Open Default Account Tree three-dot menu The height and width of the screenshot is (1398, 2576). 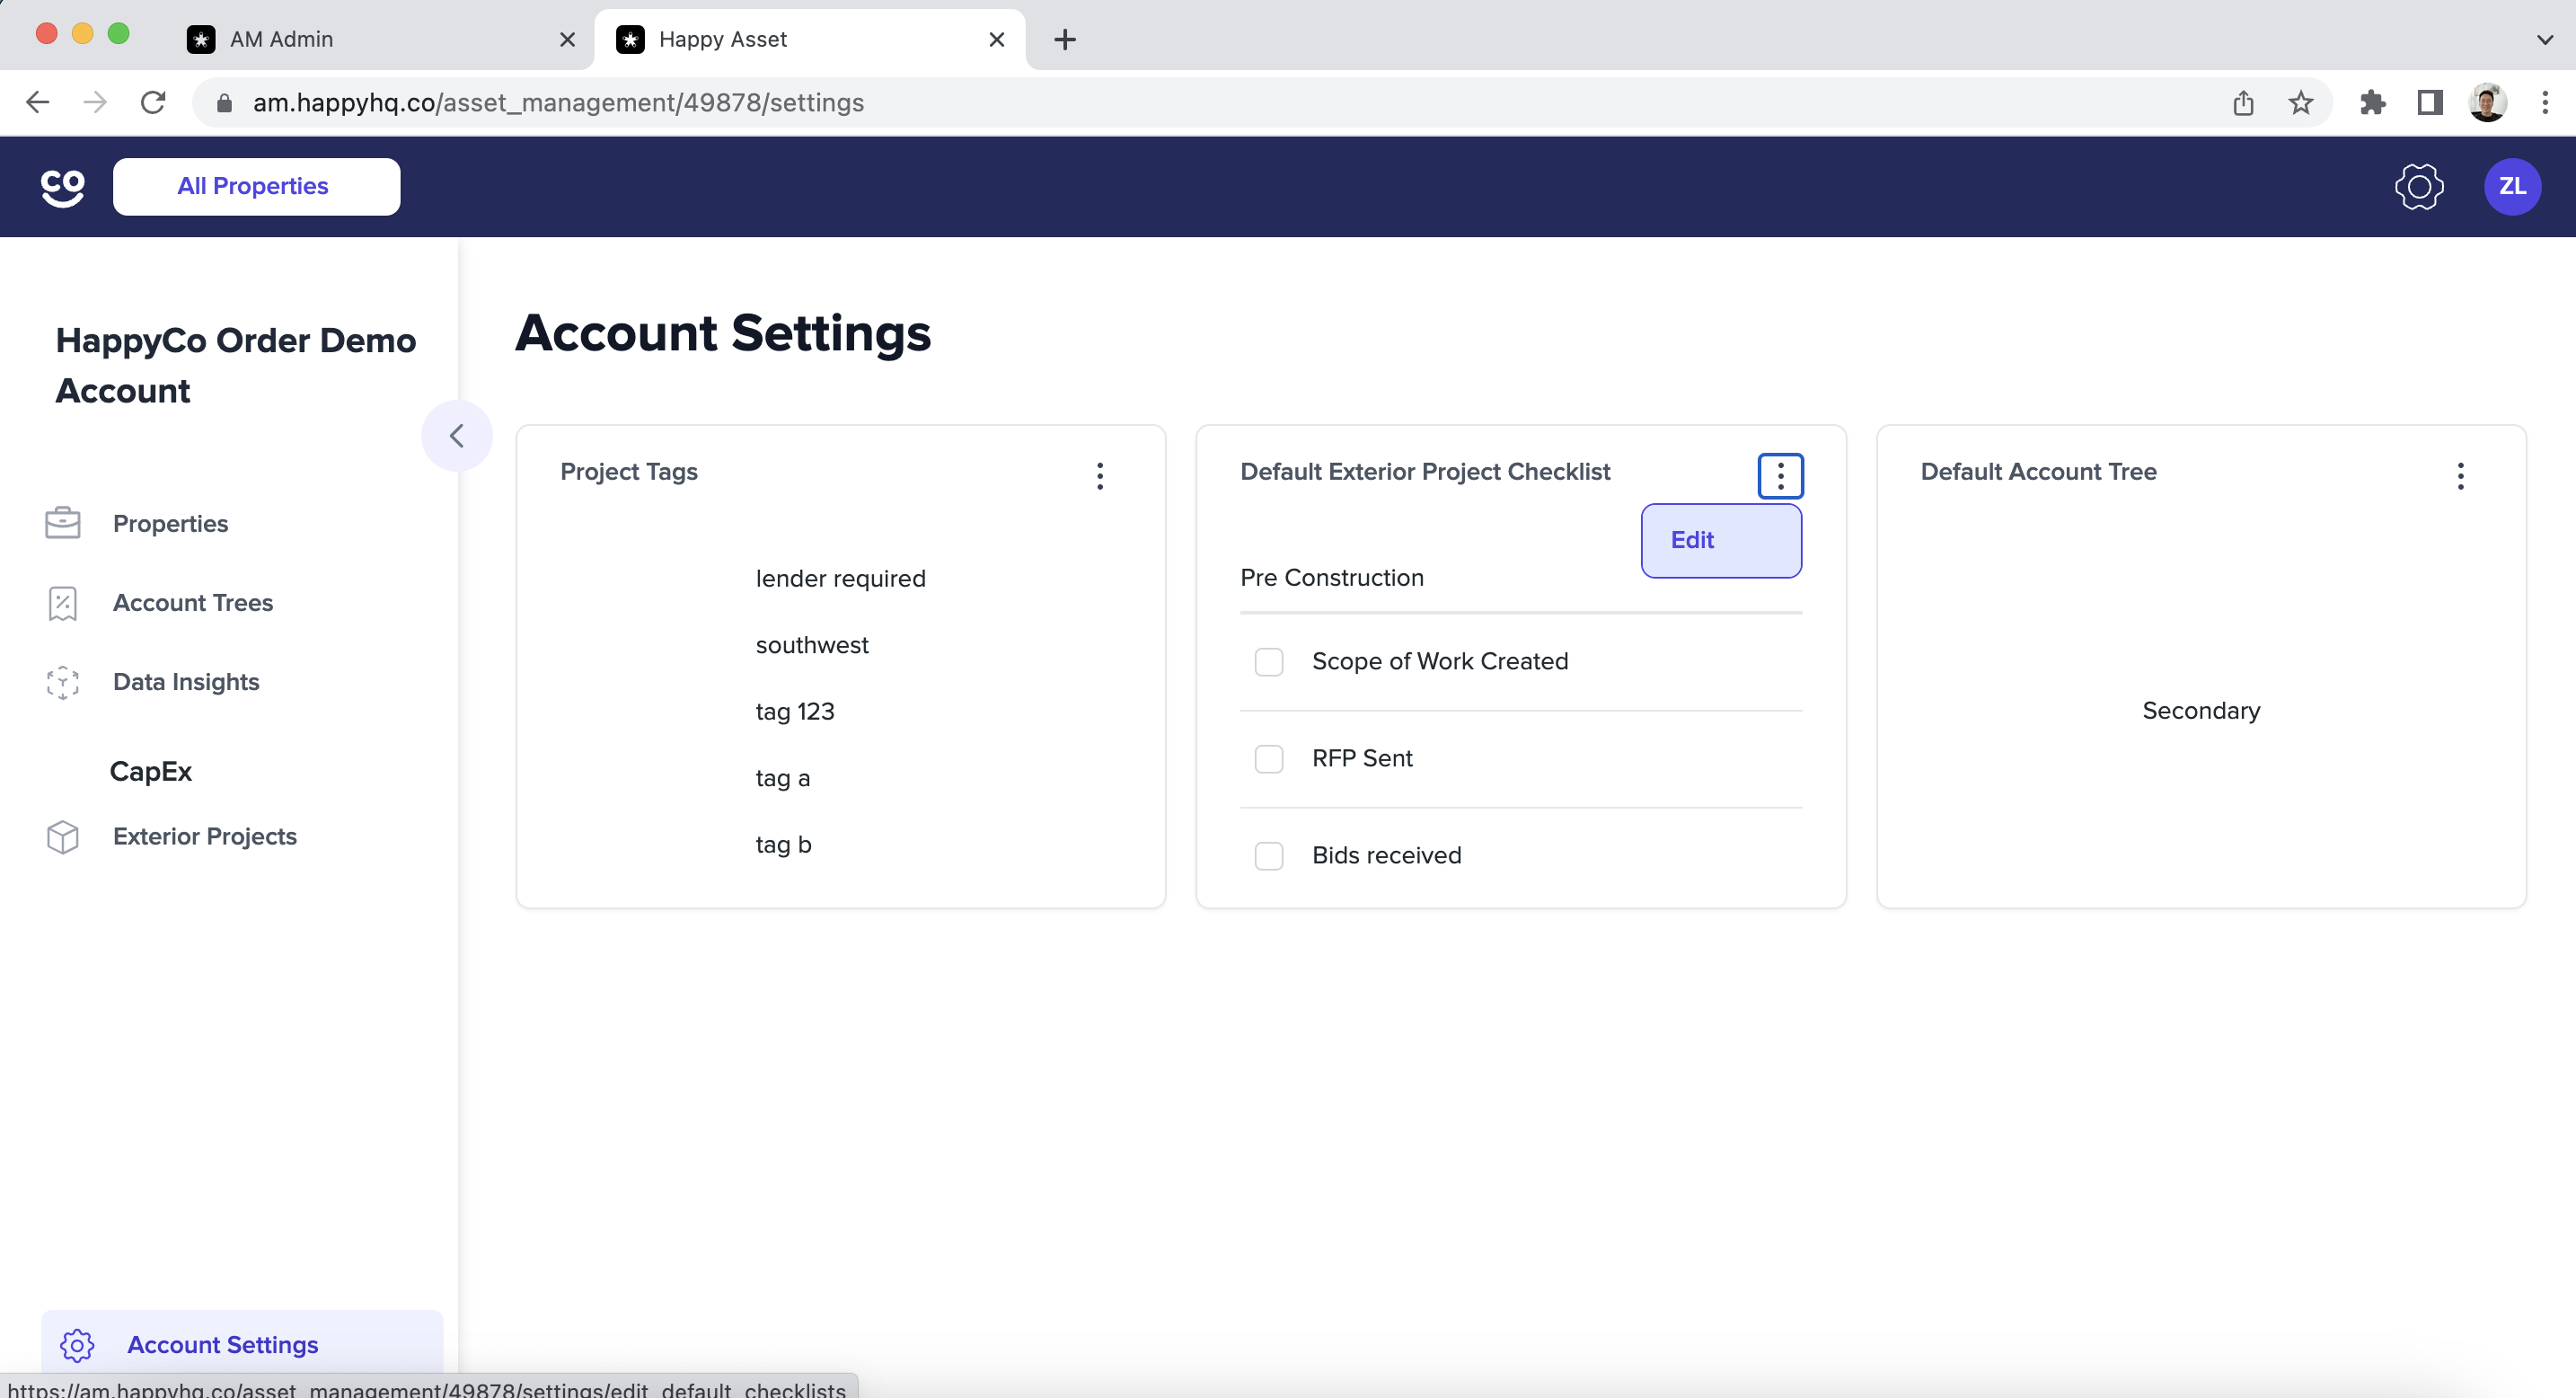coord(2460,476)
